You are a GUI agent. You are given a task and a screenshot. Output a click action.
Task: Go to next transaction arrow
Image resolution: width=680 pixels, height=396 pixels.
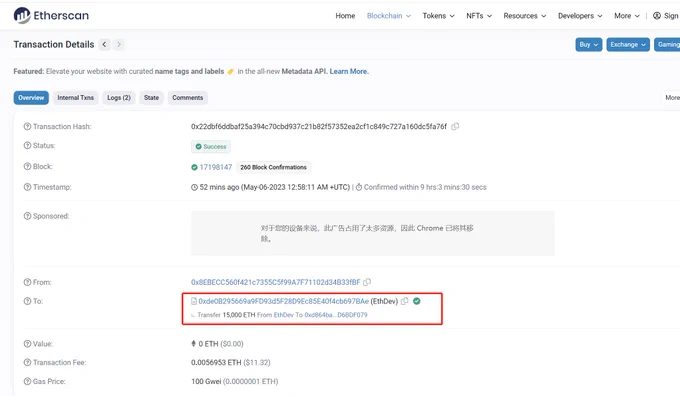[119, 44]
